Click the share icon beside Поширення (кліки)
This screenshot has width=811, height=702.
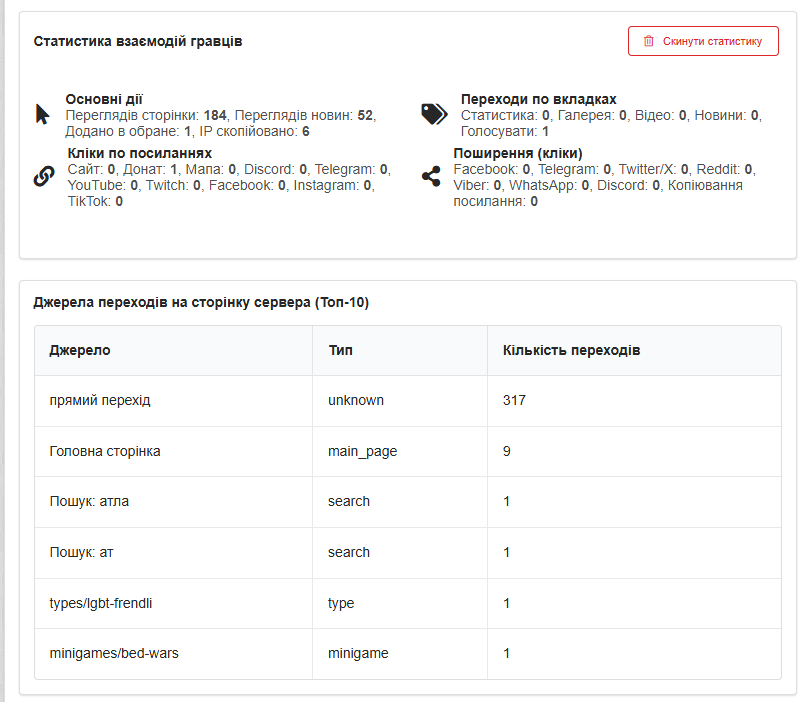point(431,177)
